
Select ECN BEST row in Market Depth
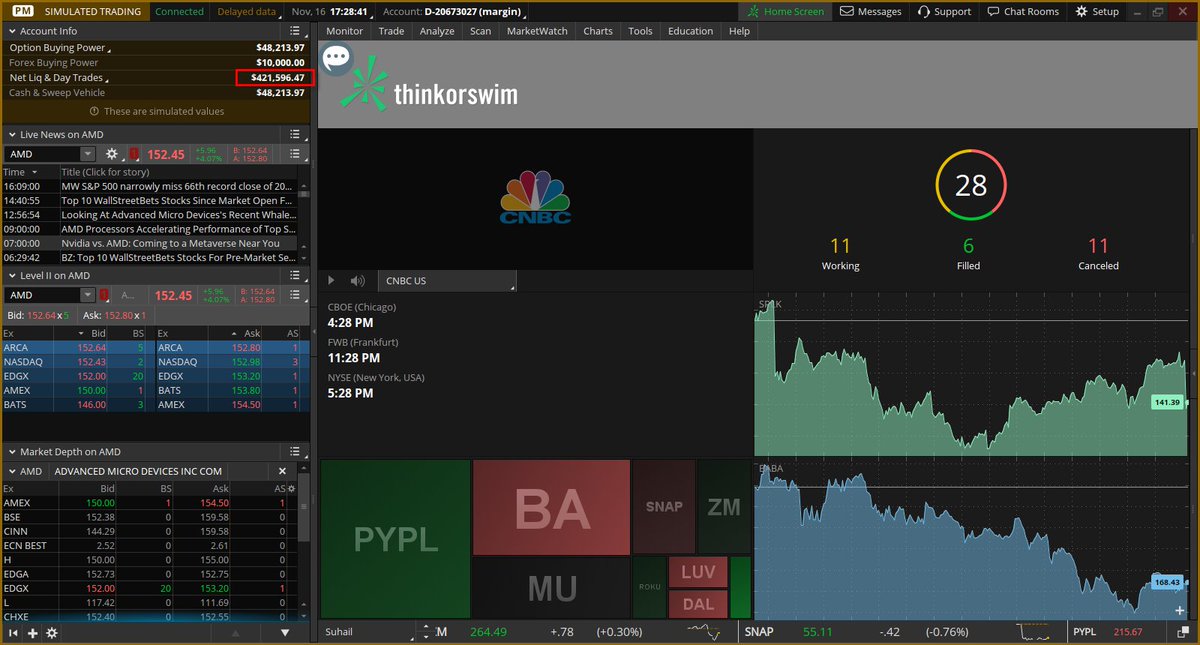(x=150, y=545)
